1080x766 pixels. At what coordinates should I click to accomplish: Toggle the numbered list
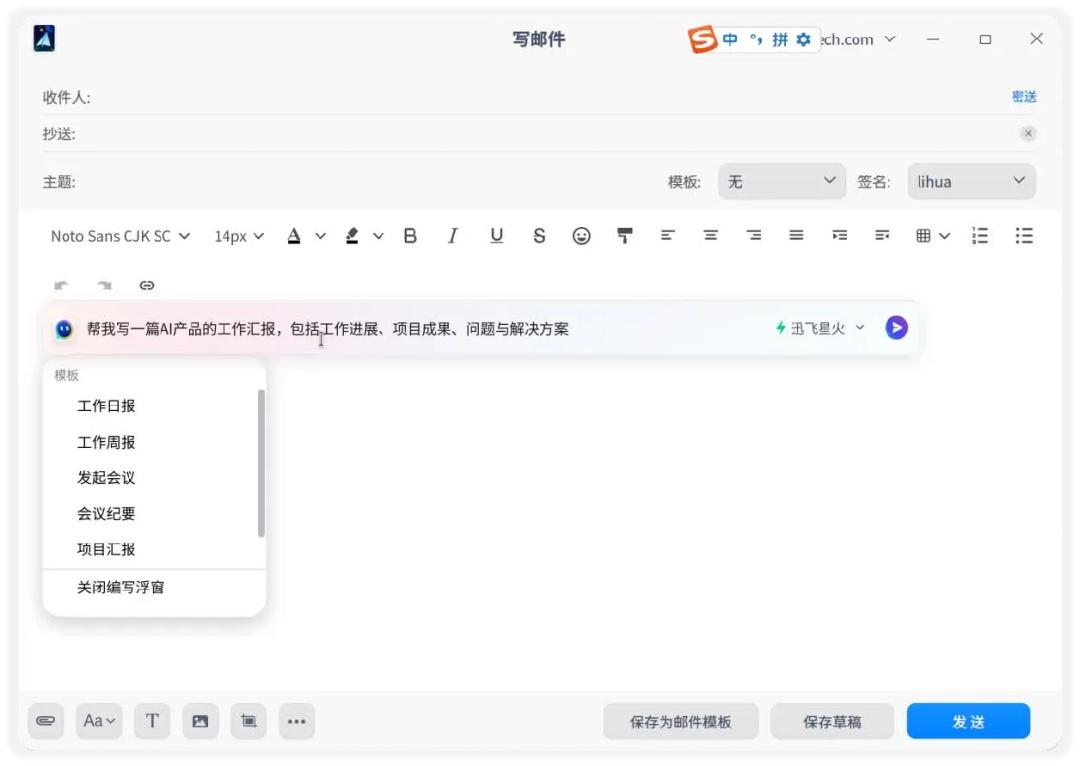tap(980, 236)
